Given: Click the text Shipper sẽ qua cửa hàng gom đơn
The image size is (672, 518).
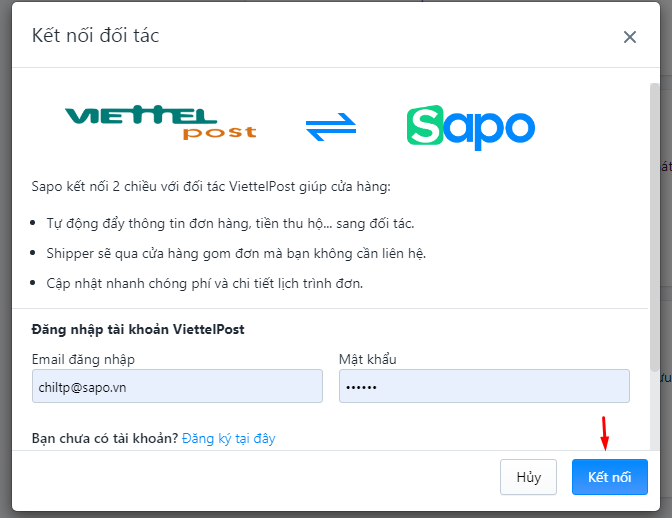Looking at the screenshot, I should coord(153,254).
